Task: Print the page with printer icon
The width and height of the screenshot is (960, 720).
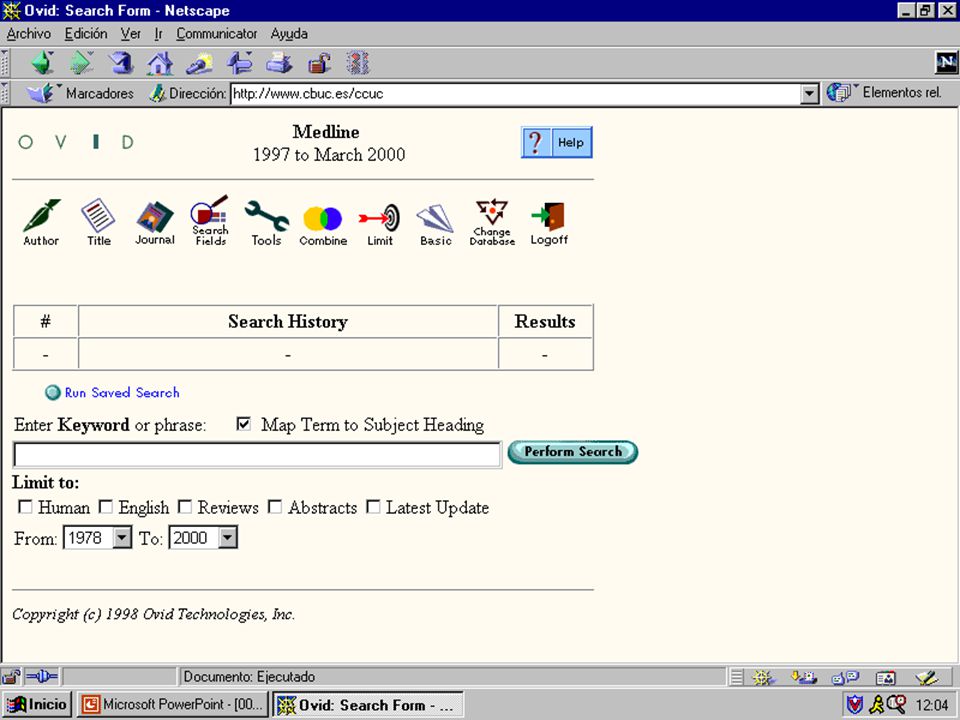Action: click(279, 62)
